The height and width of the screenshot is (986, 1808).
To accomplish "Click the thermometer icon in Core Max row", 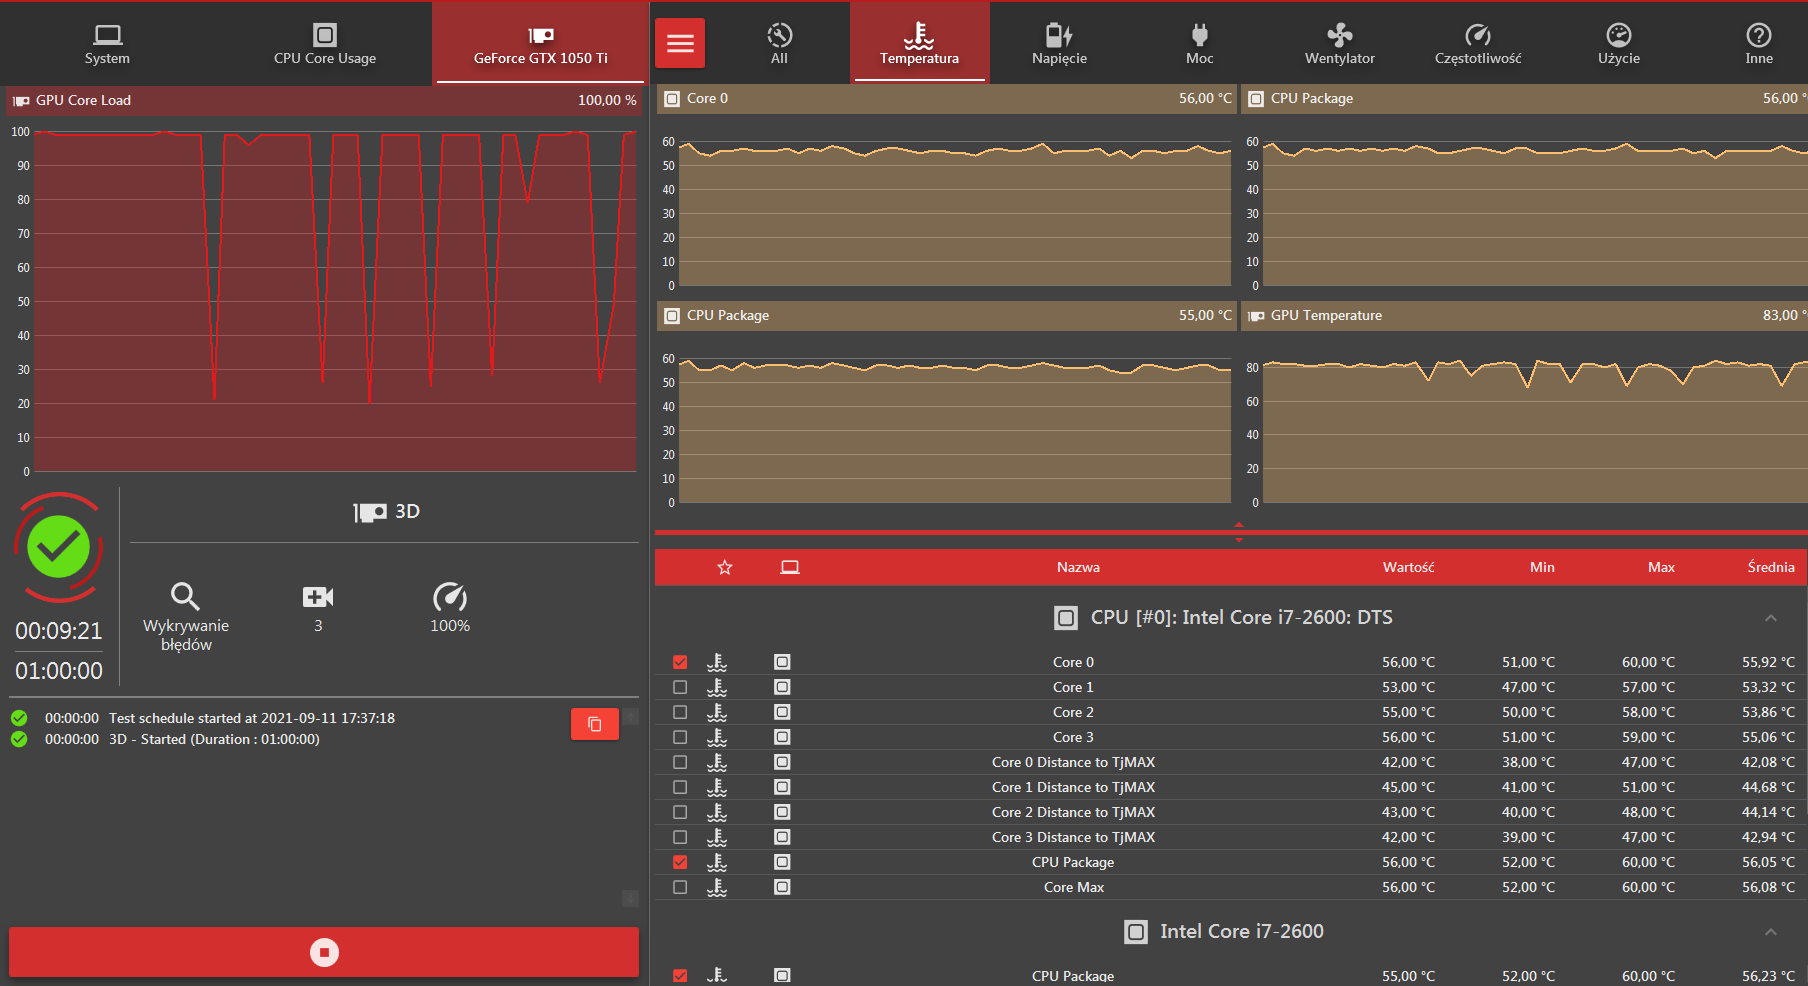I will pos(717,887).
